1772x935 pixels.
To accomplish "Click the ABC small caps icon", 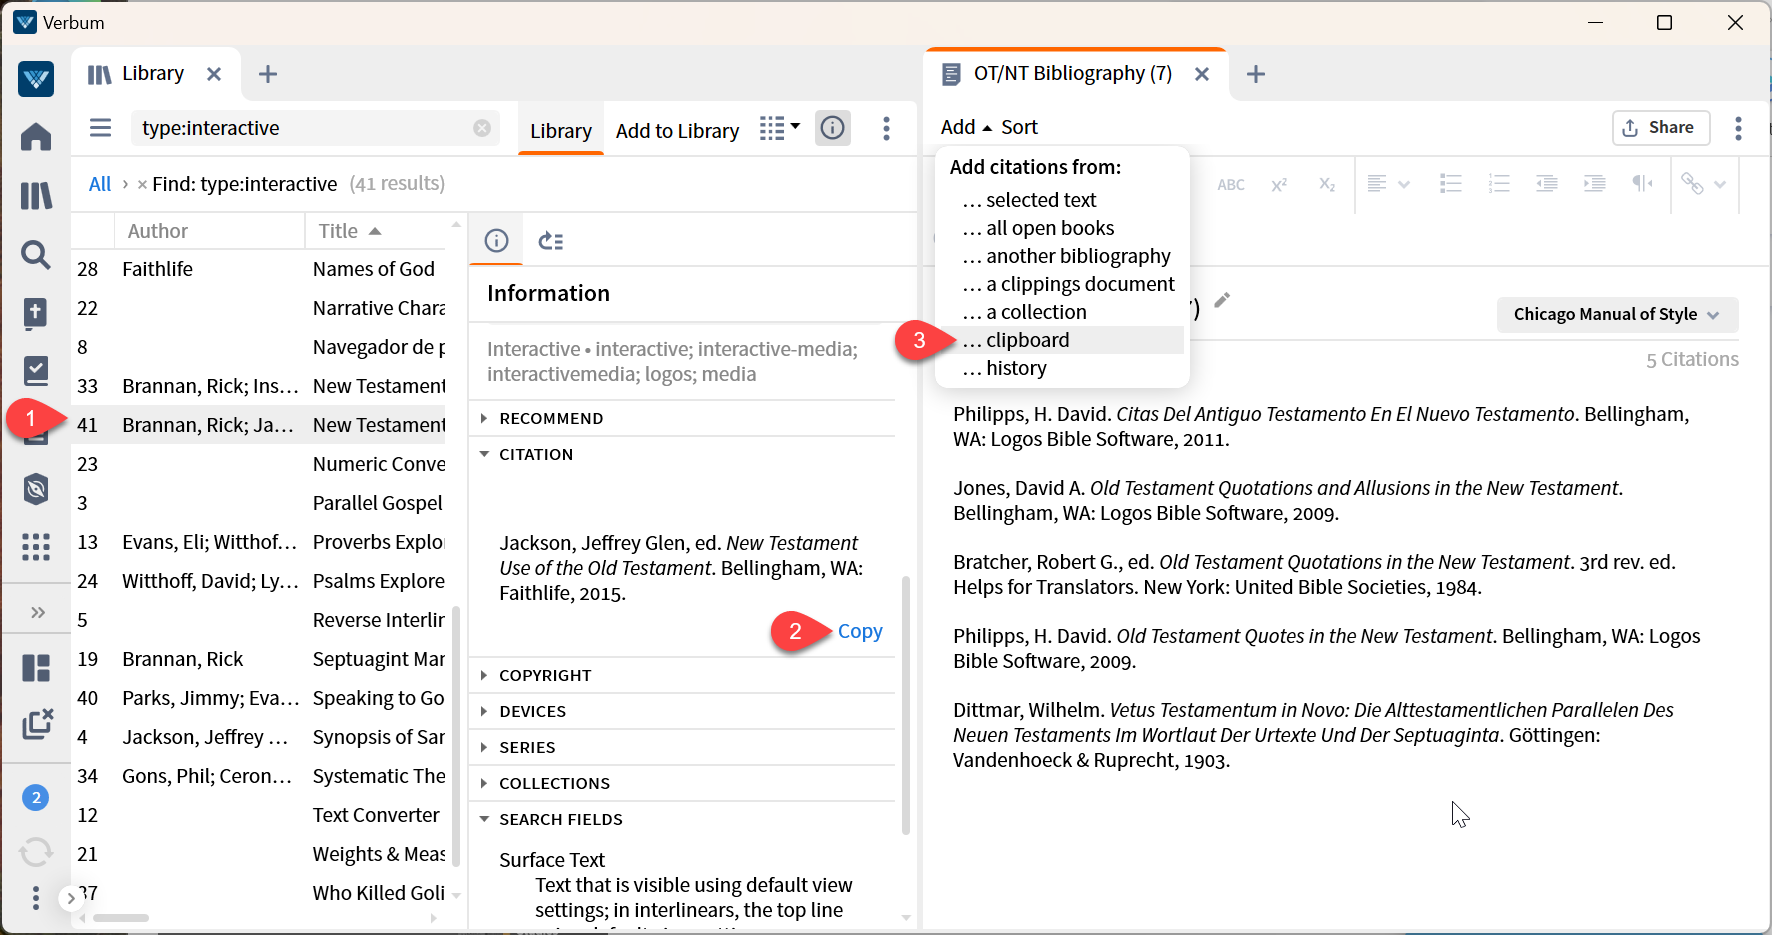I will click(x=1231, y=185).
